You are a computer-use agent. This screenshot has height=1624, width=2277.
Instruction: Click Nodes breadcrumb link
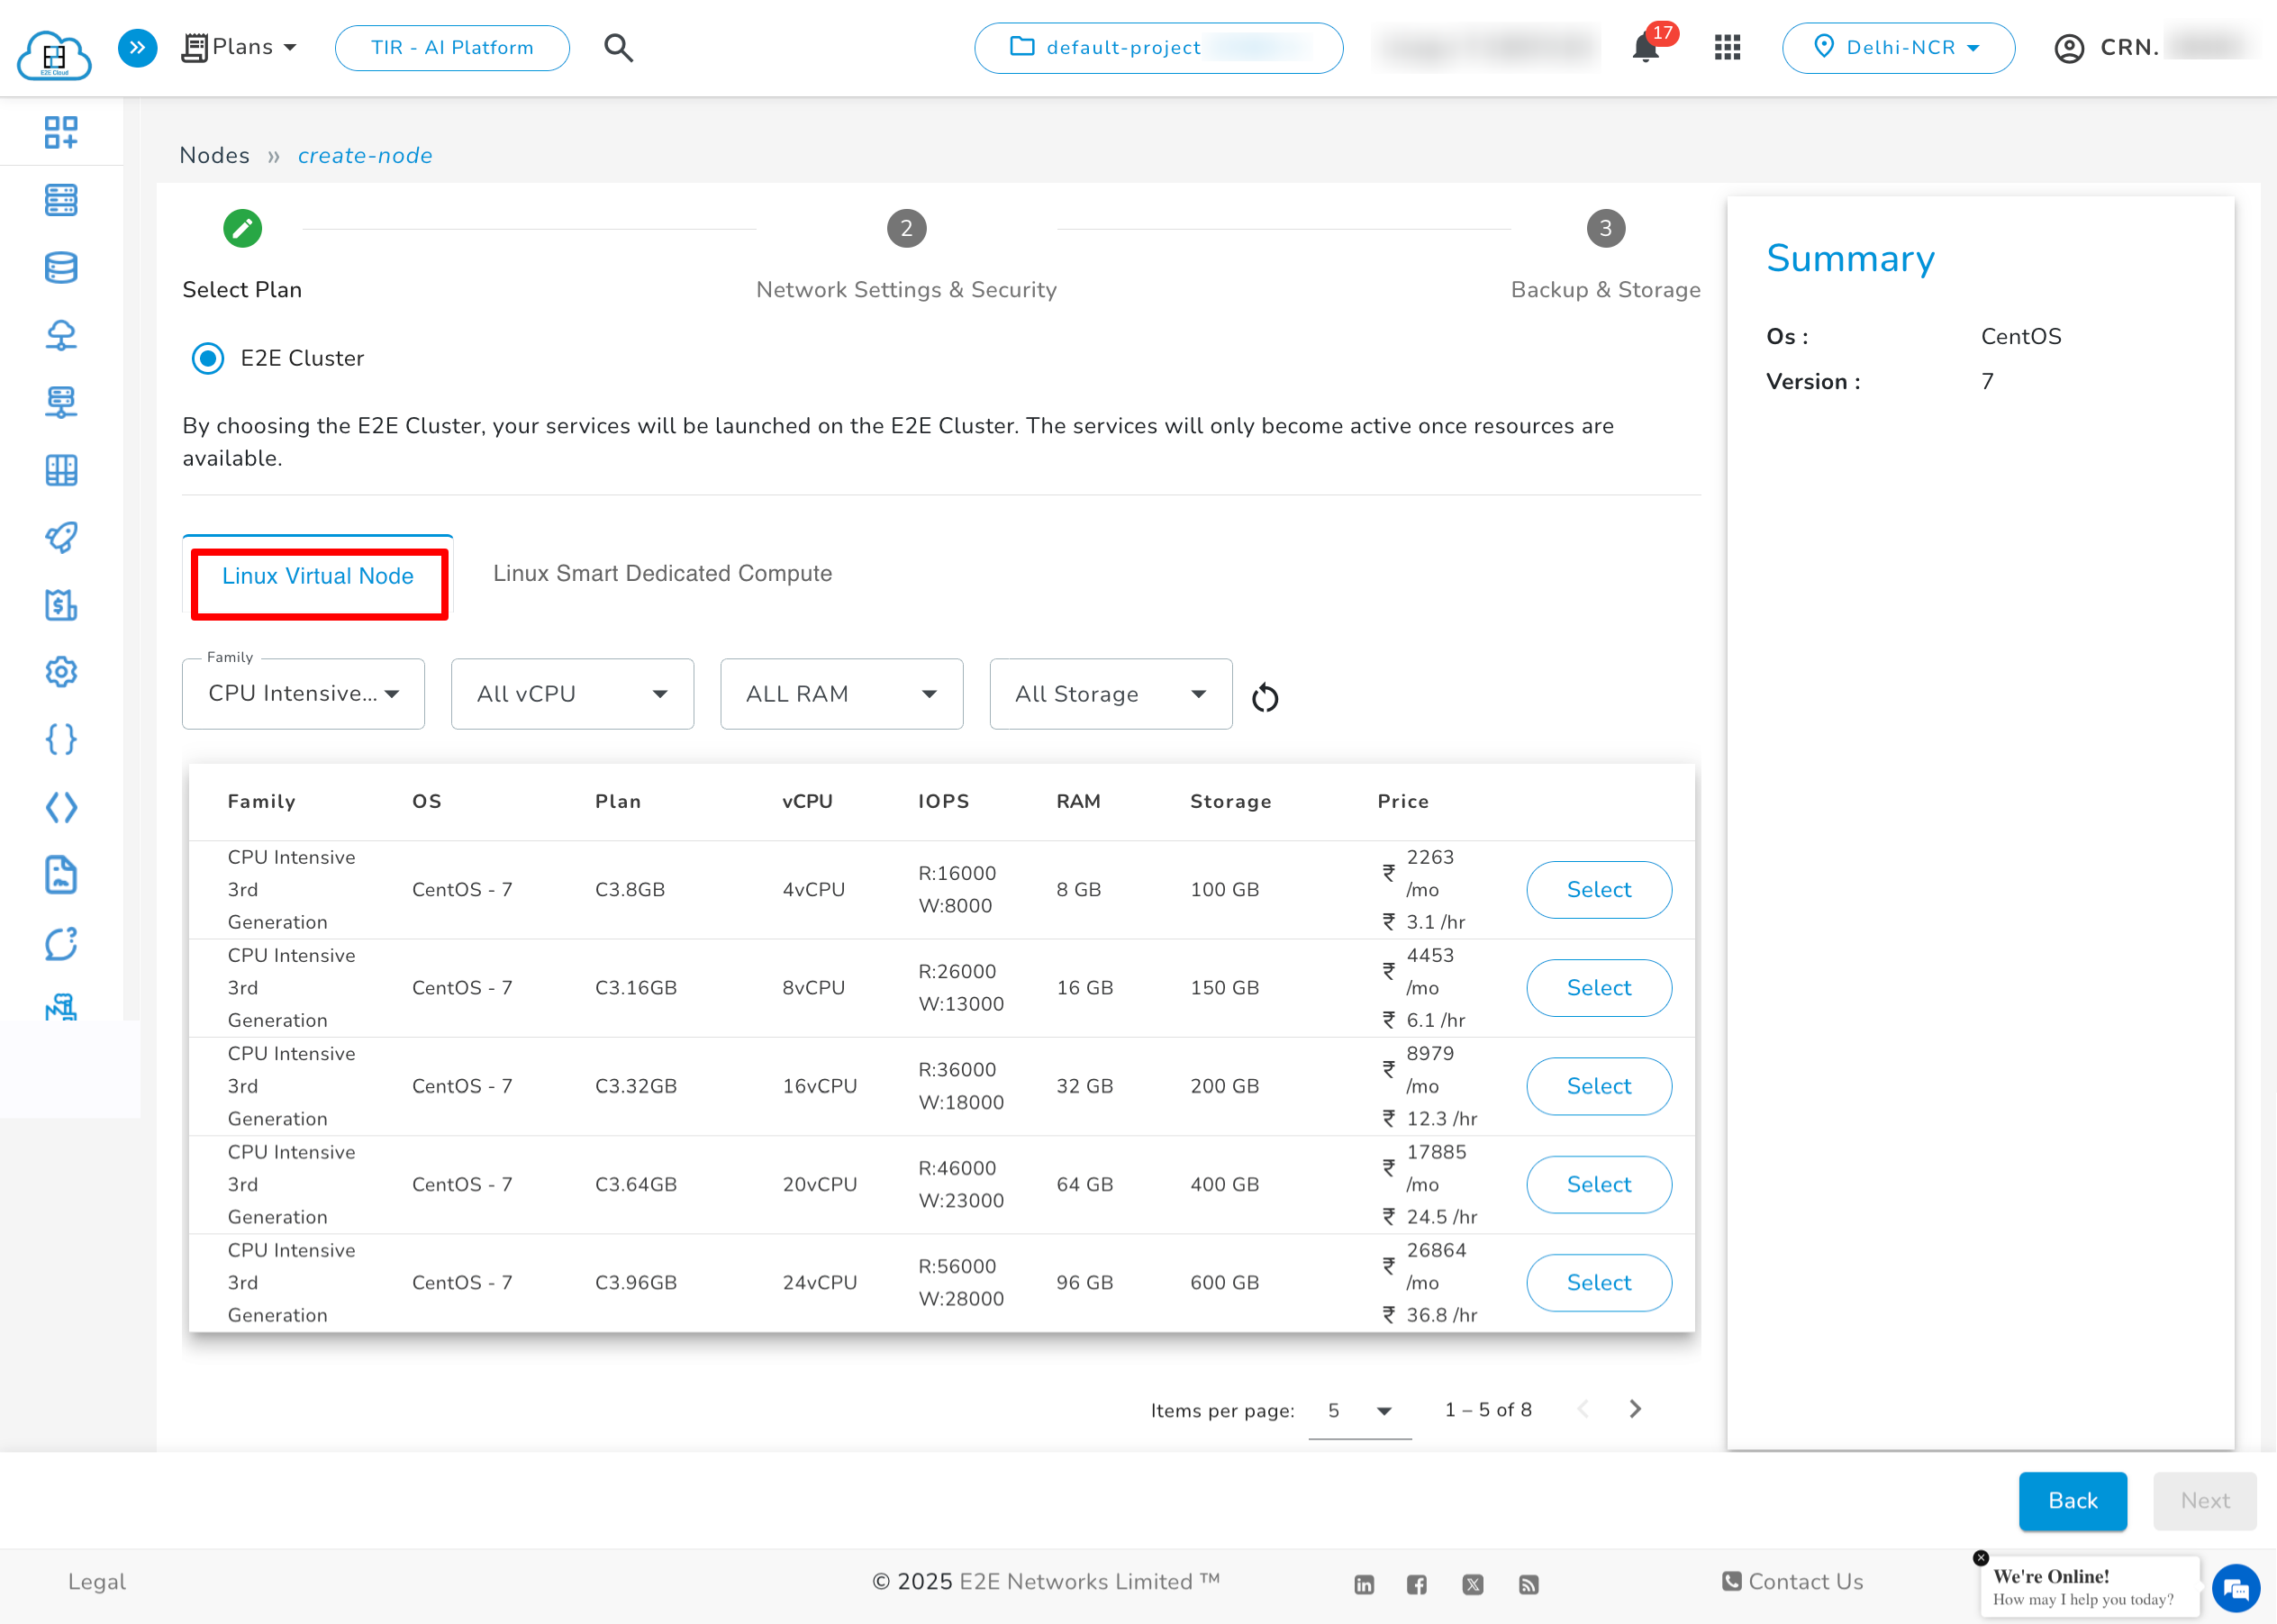click(x=214, y=156)
